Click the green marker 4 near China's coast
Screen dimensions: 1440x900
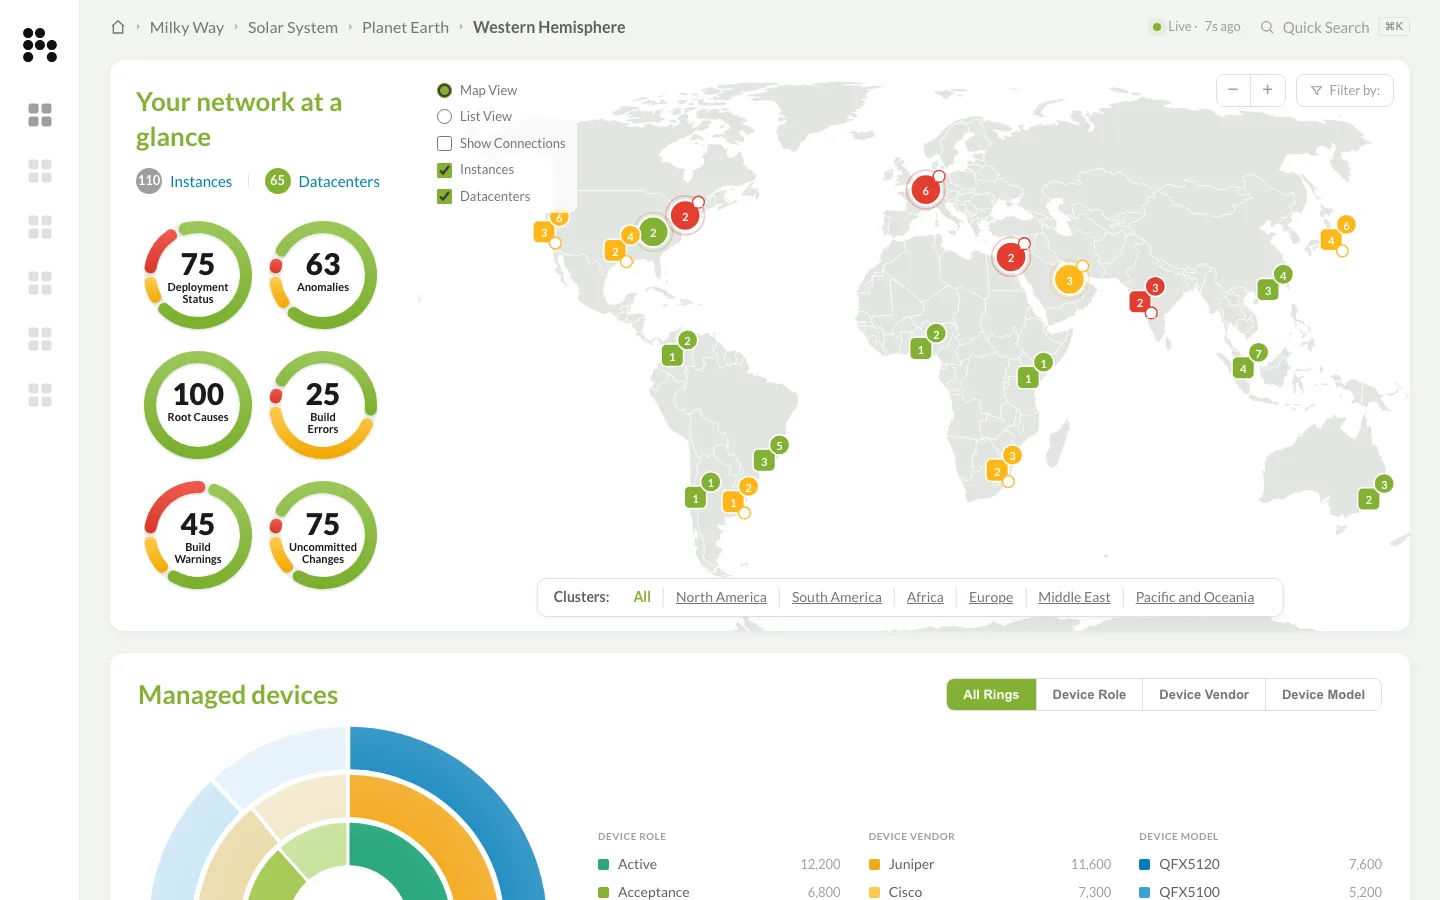(1283, 275)
